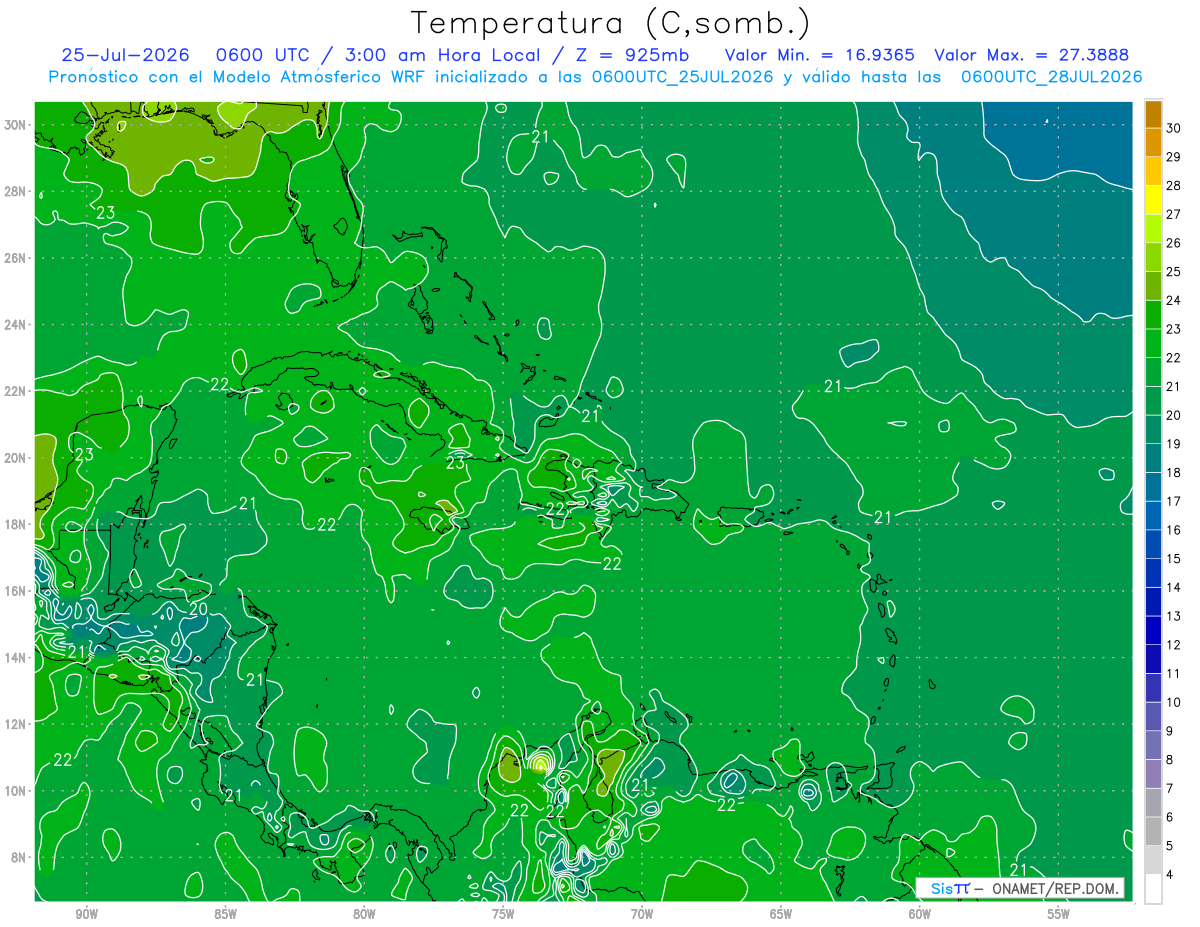This screenshot has width=1200, height=927.
Task: Click the 18N latitude axis label
Action: pos(16,524)
